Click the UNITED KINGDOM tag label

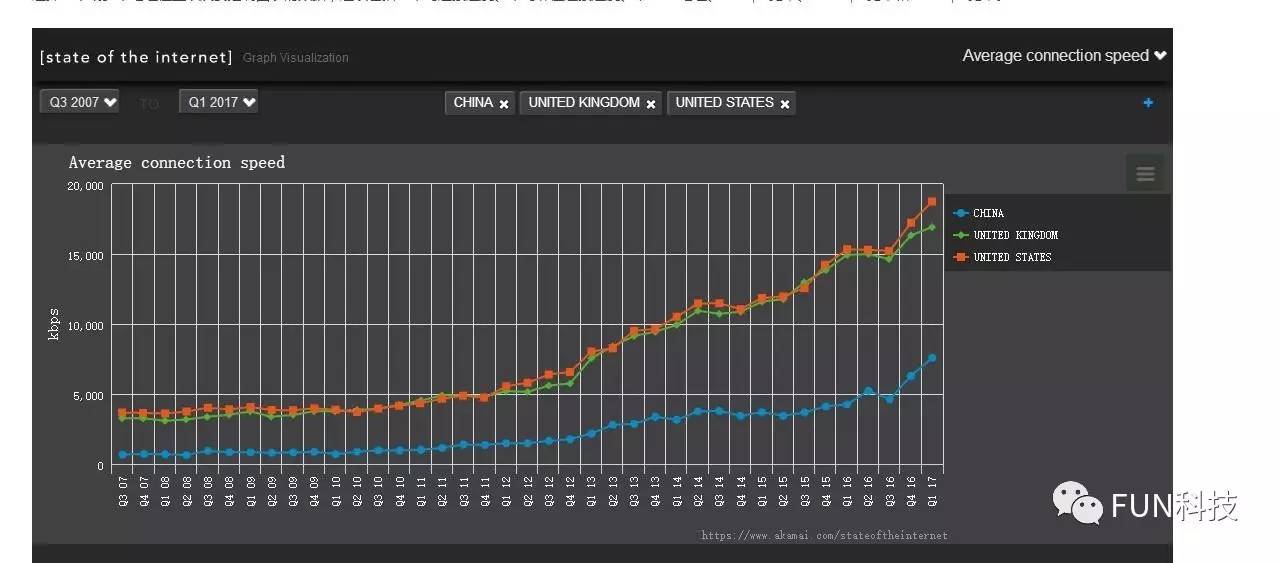pyautogui.click(x=584, y=102)
